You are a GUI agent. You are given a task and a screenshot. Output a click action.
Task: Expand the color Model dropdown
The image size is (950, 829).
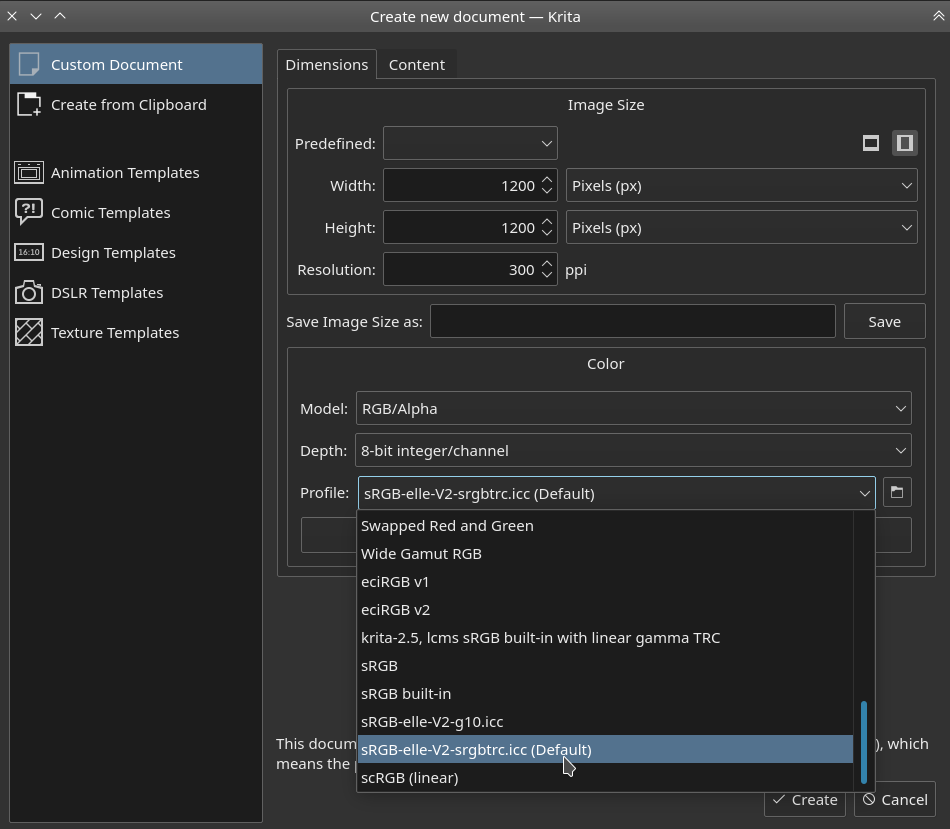(633, 408)
